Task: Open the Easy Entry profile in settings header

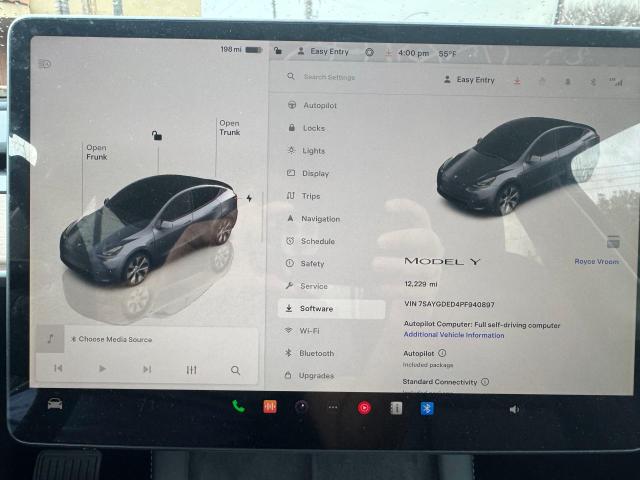Action: click(469, 80)
